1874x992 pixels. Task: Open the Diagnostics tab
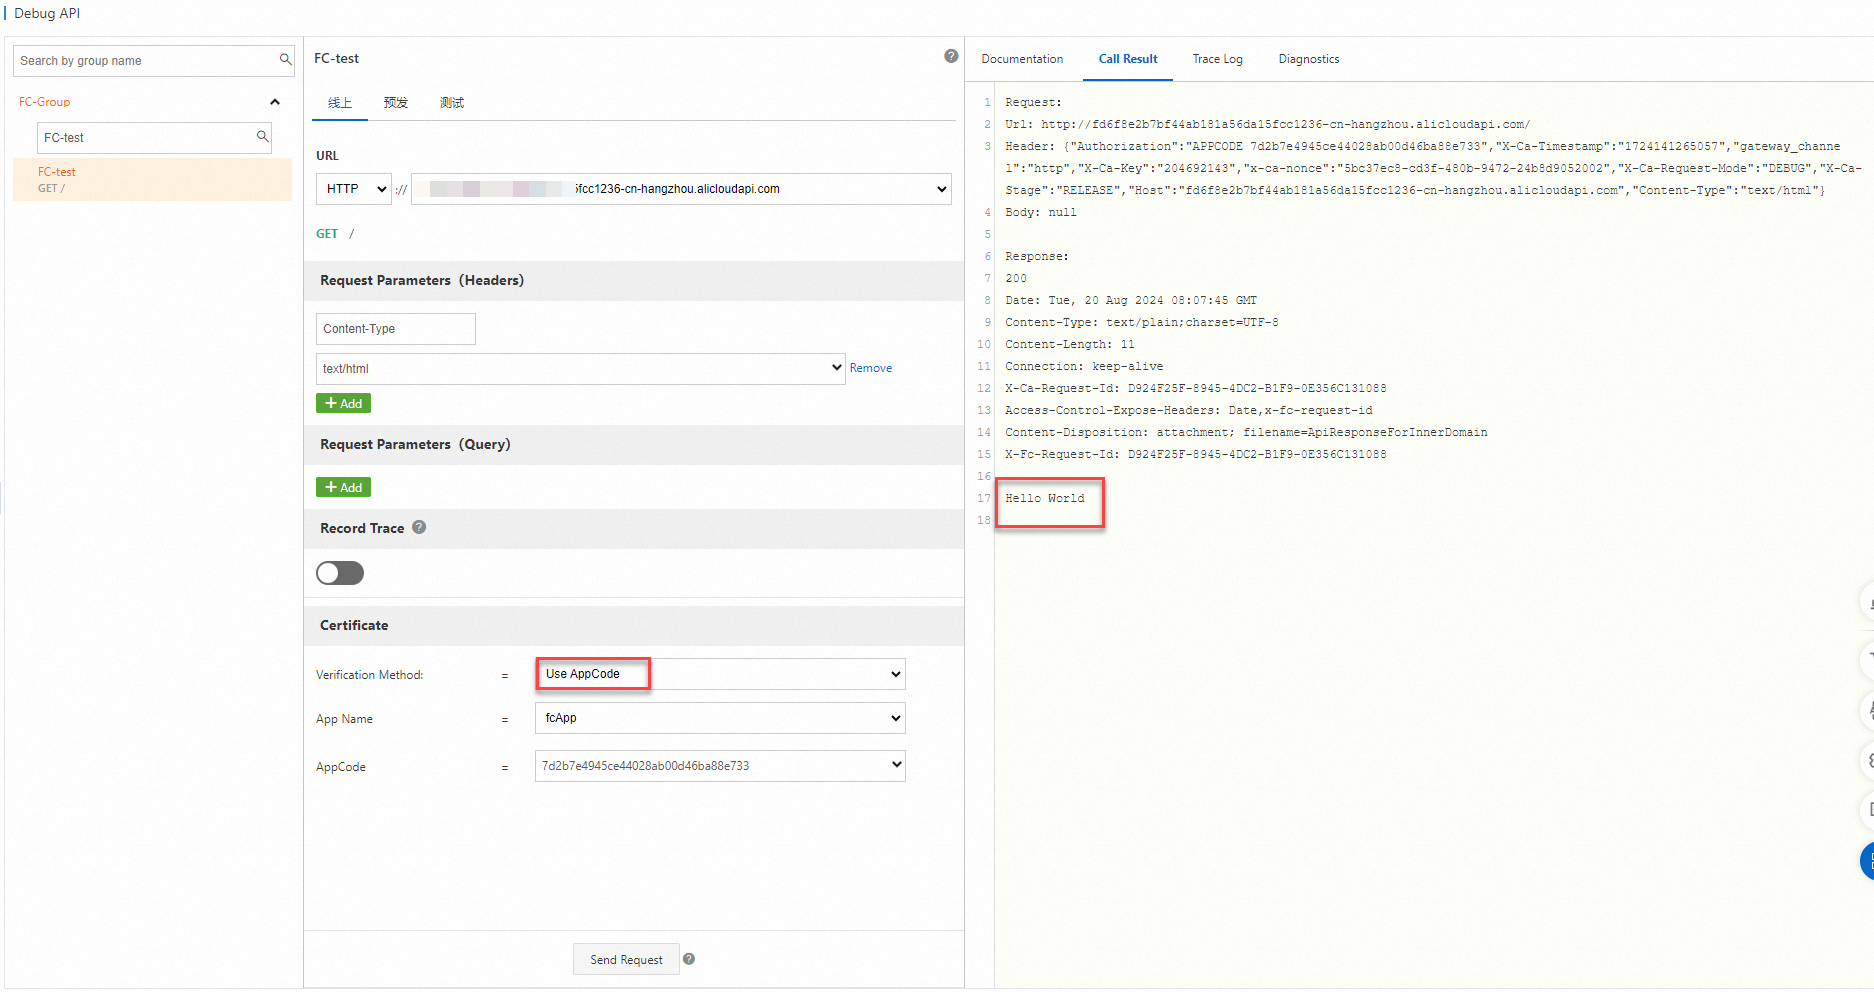(1309, 59)
